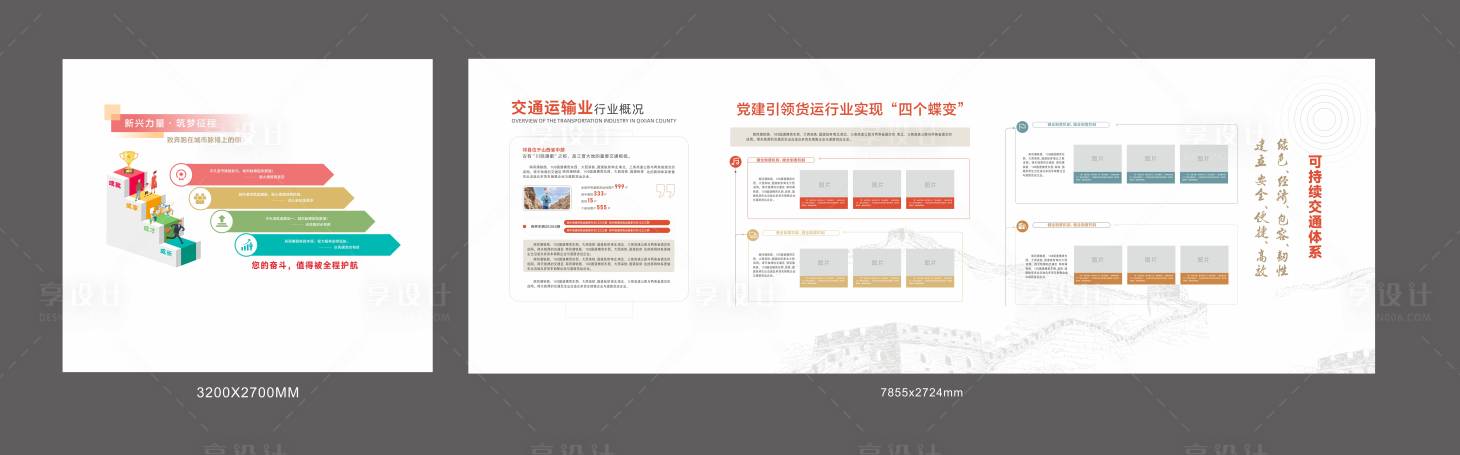Click the vertical 可持续交通体系 title
The height and width of the screenshot is (455, 1460).
pos(1315,207)
